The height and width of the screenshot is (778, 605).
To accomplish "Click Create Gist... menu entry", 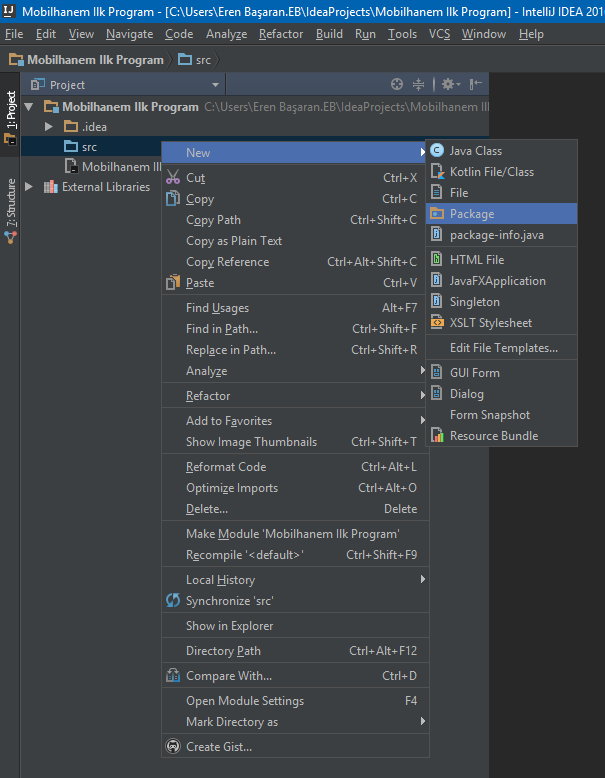I will click(x=295, y=747).
